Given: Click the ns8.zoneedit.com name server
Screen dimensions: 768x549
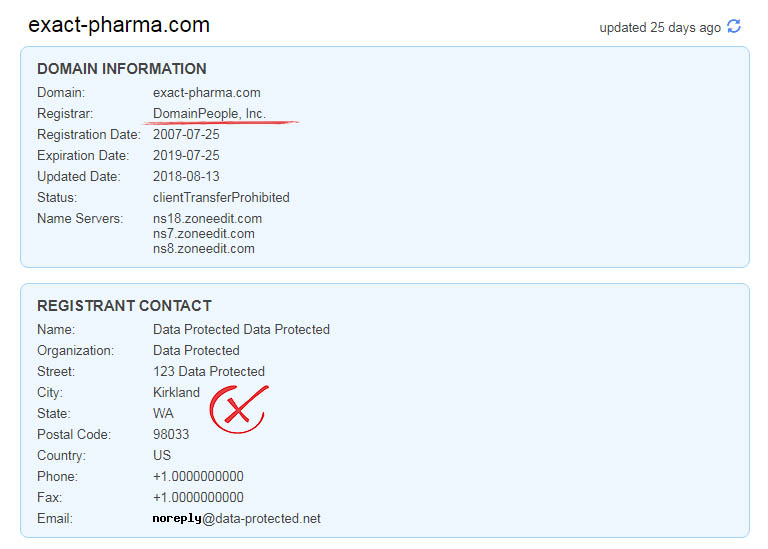Looking at the screenshot, I should tap(203, 248).
